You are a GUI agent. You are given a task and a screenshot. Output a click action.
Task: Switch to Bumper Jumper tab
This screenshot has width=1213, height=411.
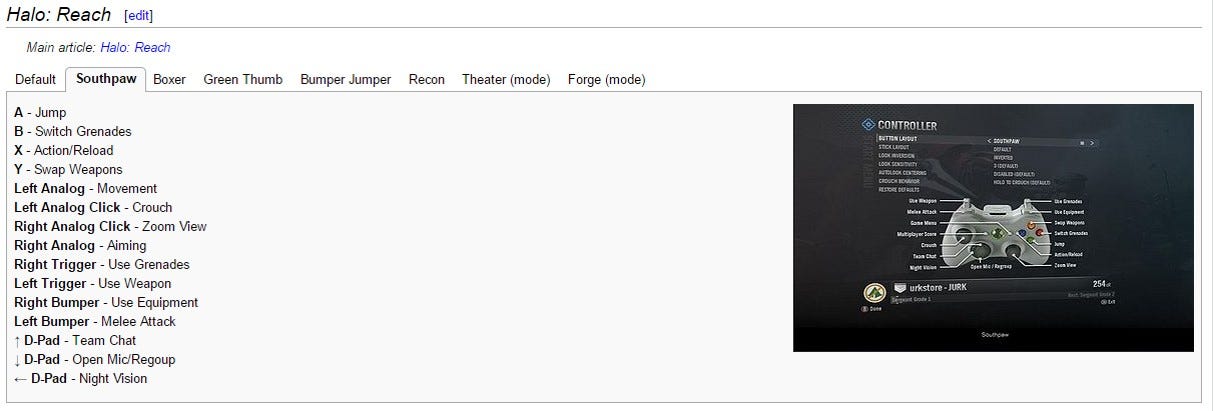point(346,80)
